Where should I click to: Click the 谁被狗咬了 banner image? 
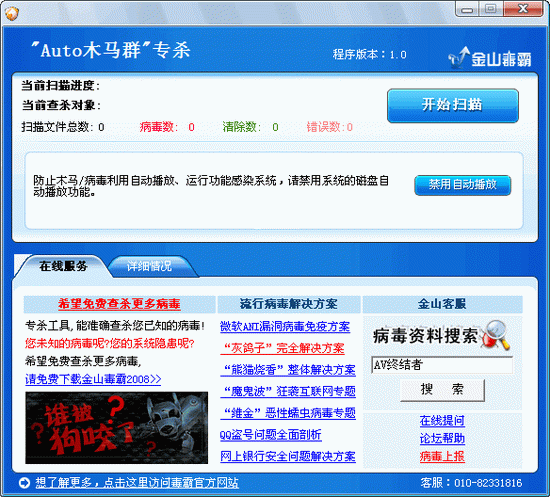116,428
